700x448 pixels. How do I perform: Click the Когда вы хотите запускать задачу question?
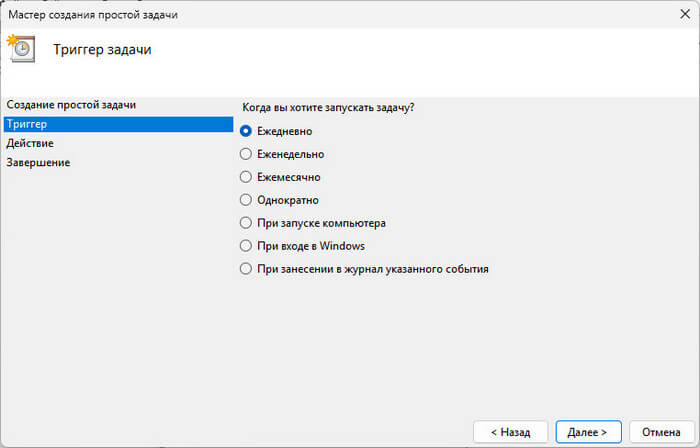(x=328, y=107)
